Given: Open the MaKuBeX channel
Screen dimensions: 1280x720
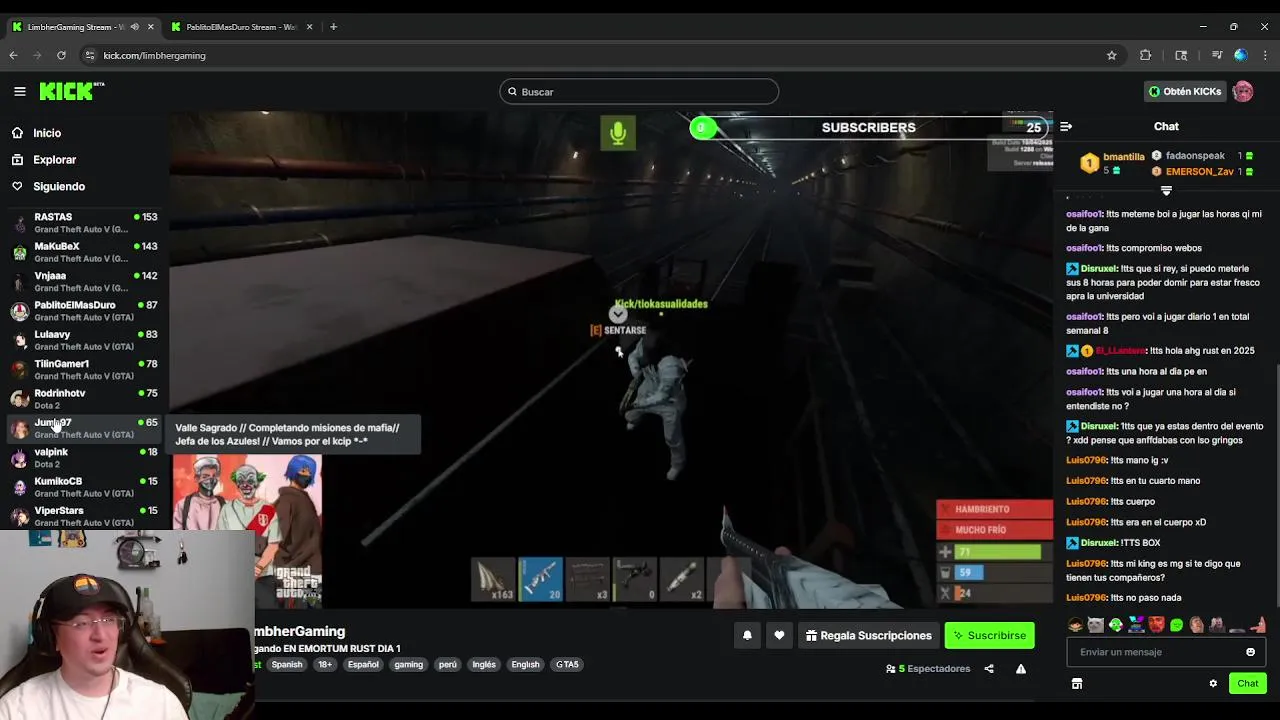Looking at the screenshot, I should 84,252.
